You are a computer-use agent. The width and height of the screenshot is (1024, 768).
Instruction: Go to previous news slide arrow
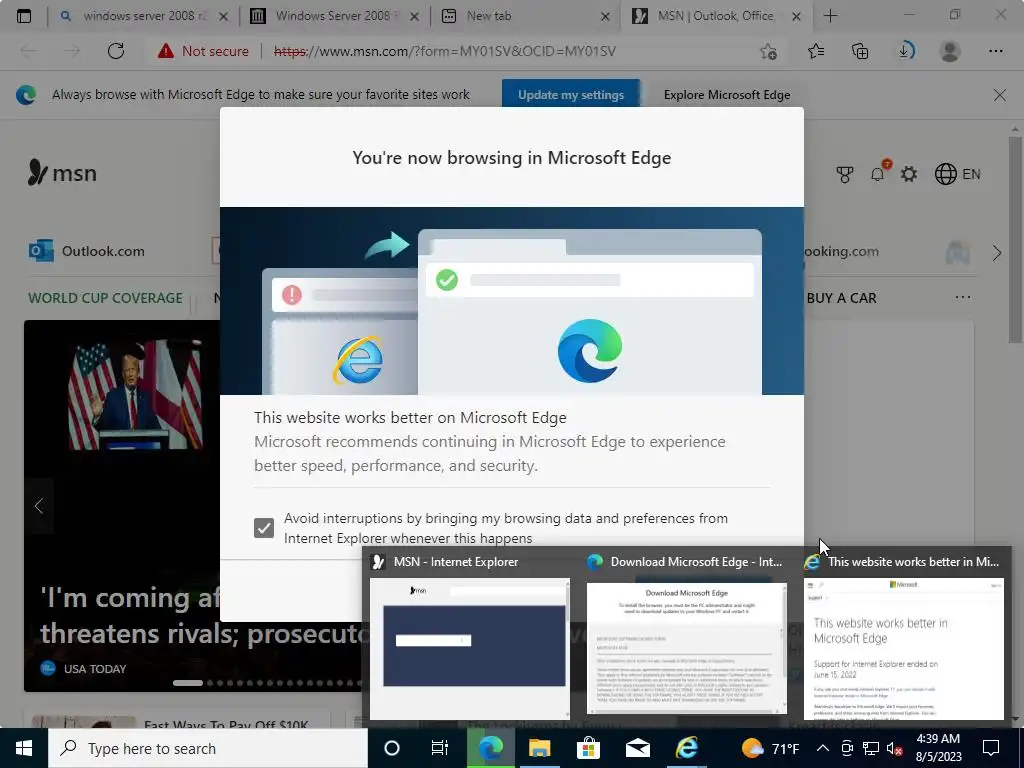39,505
